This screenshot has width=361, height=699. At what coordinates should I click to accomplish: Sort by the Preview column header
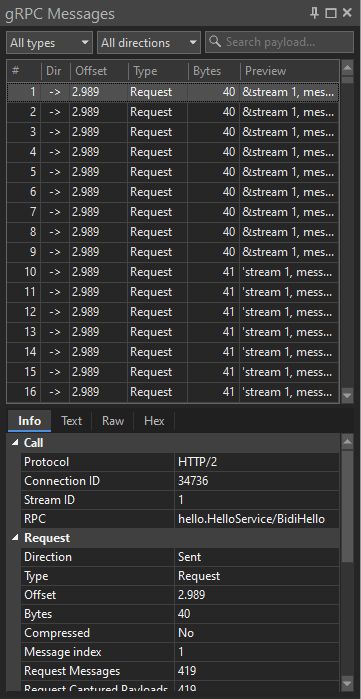point(290,71)
